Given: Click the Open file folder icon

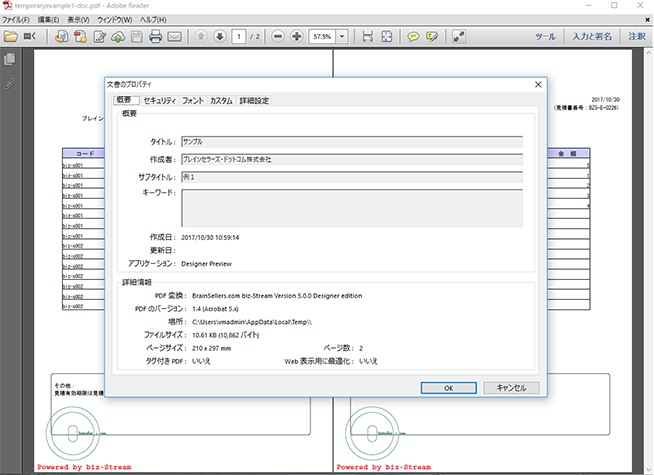Looking at the screenshot, I should click(10, 36).
